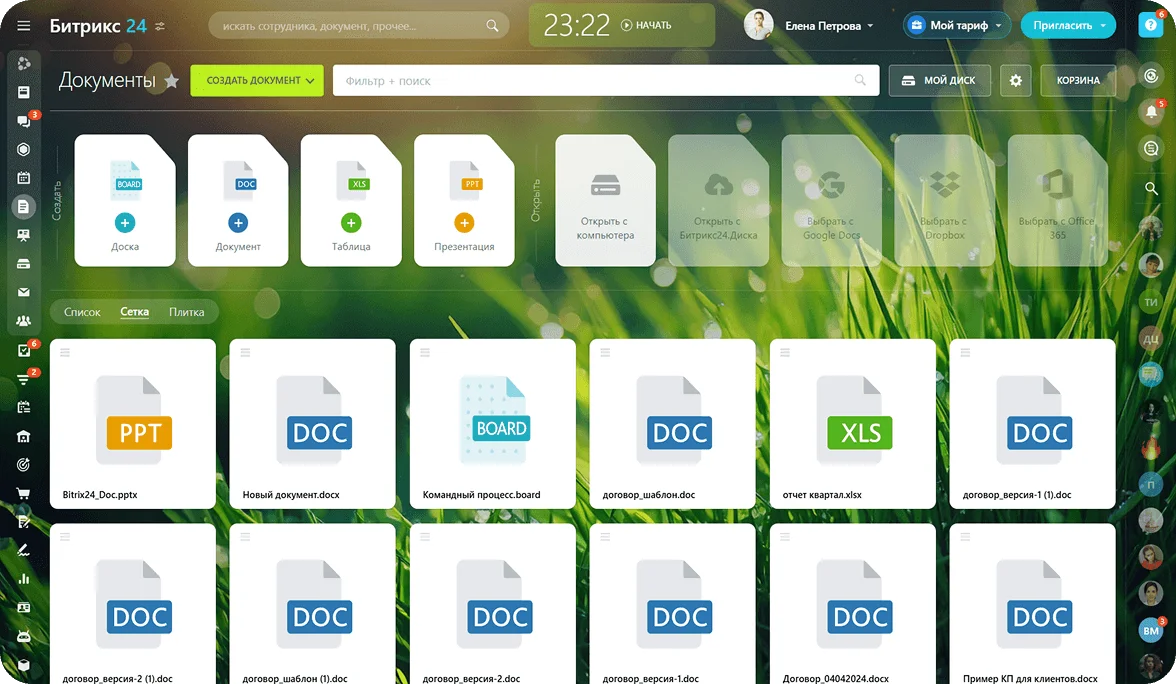Switch to Список view tab
This screenshot has height=684, width=1176.
coord(82,312)
